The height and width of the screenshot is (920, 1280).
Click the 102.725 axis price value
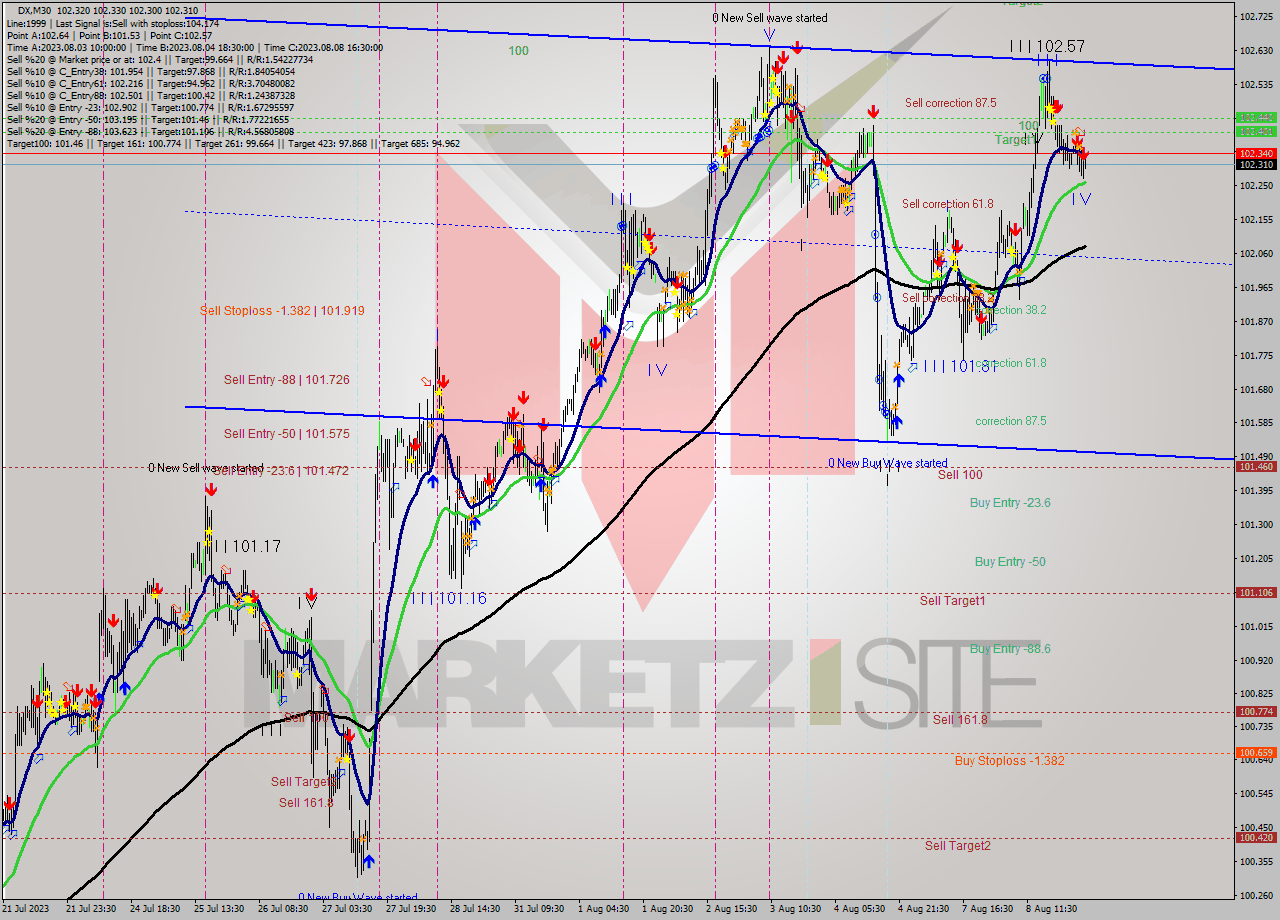click(x=1255, y=17)
